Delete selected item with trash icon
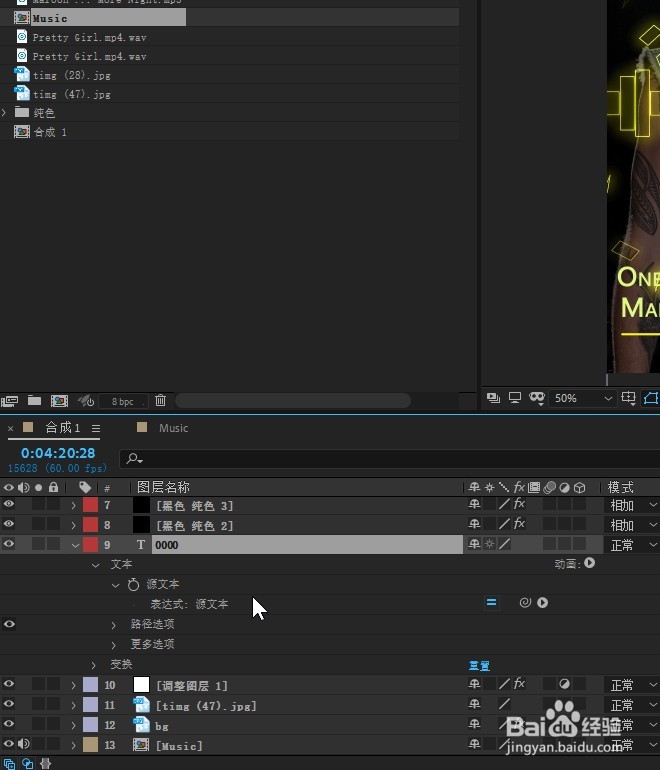Screen dimensions: 660x770 161,400
